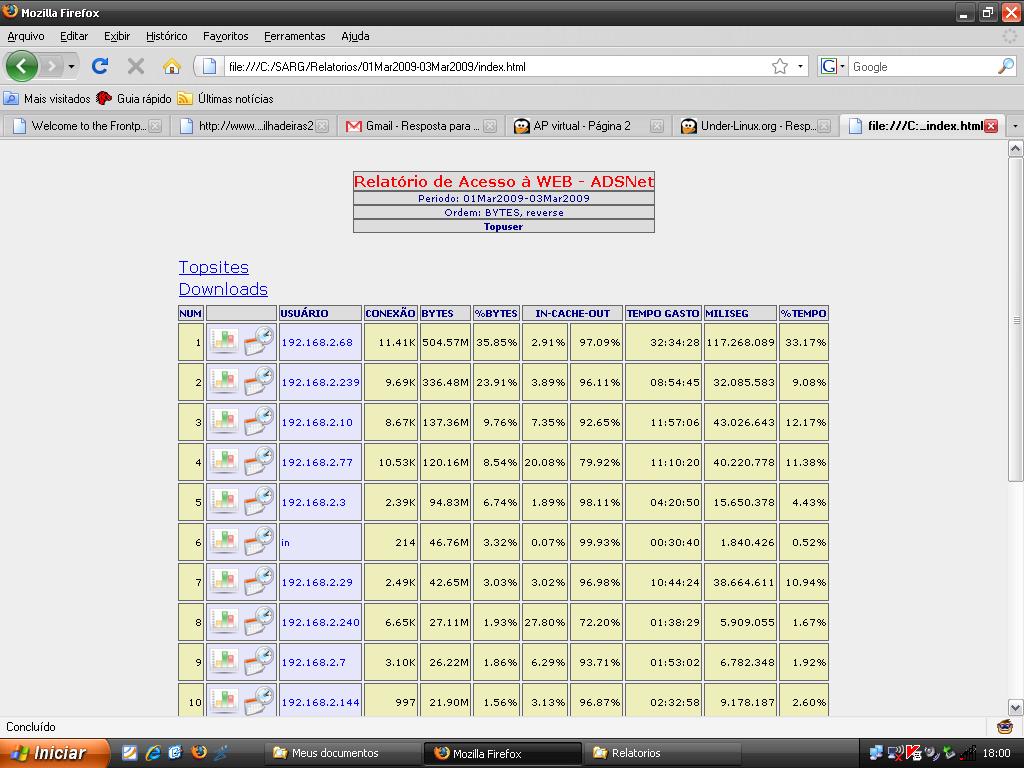Viewport: 1024px width, 768px height.
Task: Click the bookmark star in address bar
Action: point(780,66)
